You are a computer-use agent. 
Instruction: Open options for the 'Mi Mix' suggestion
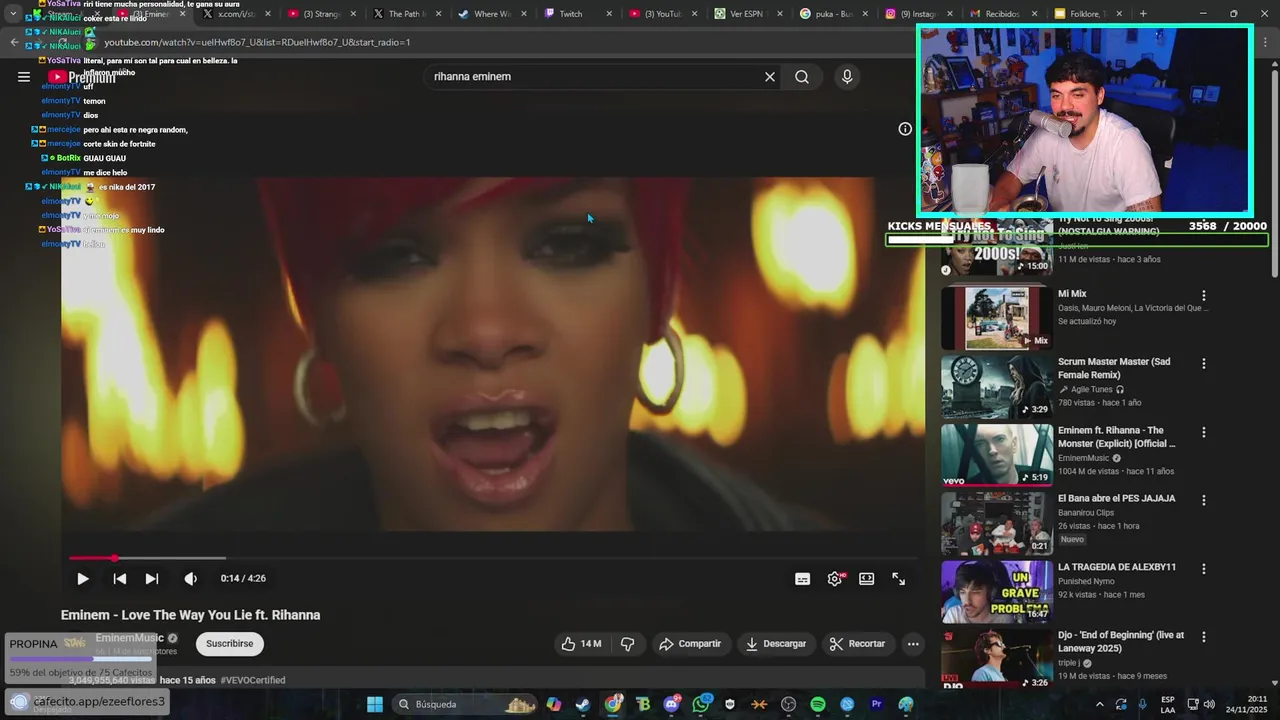(x=1204, y=296)
